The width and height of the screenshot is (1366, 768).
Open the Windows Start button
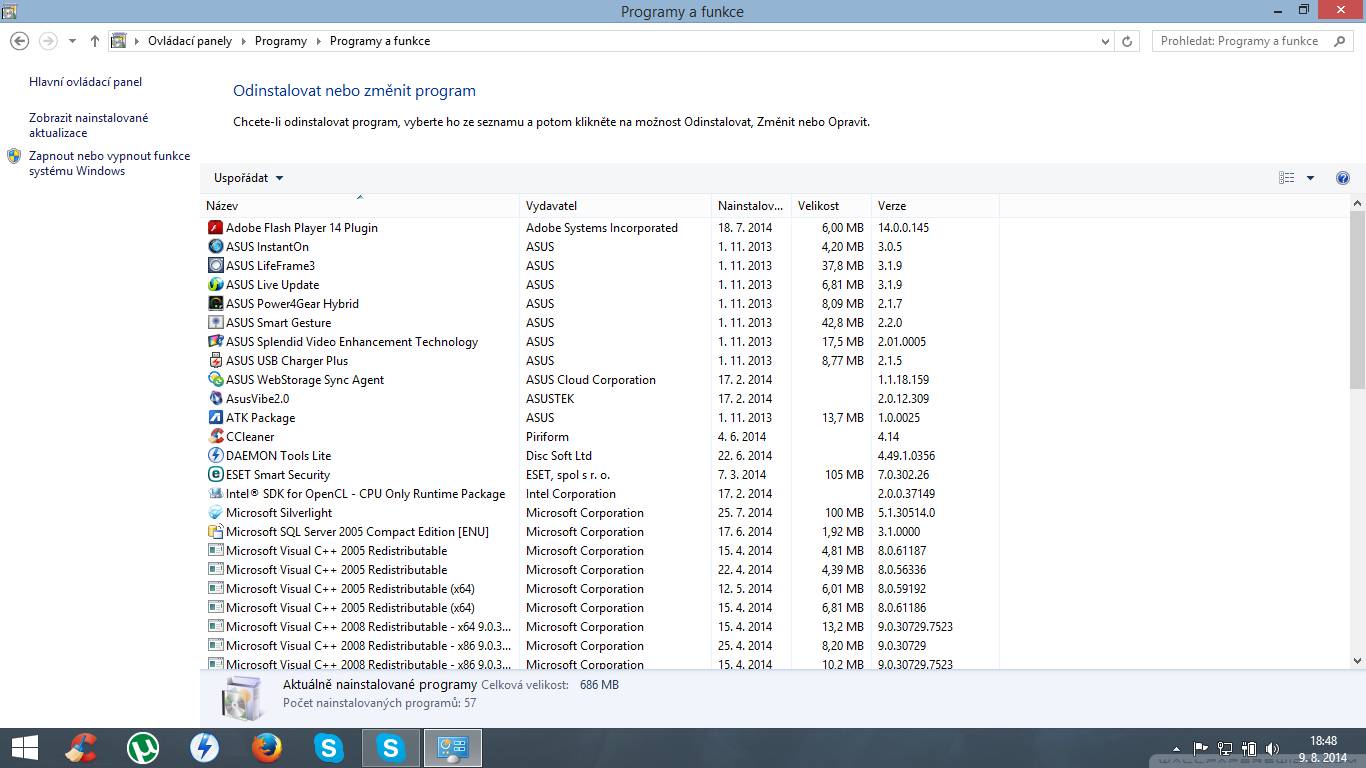(x=25, y=748)
